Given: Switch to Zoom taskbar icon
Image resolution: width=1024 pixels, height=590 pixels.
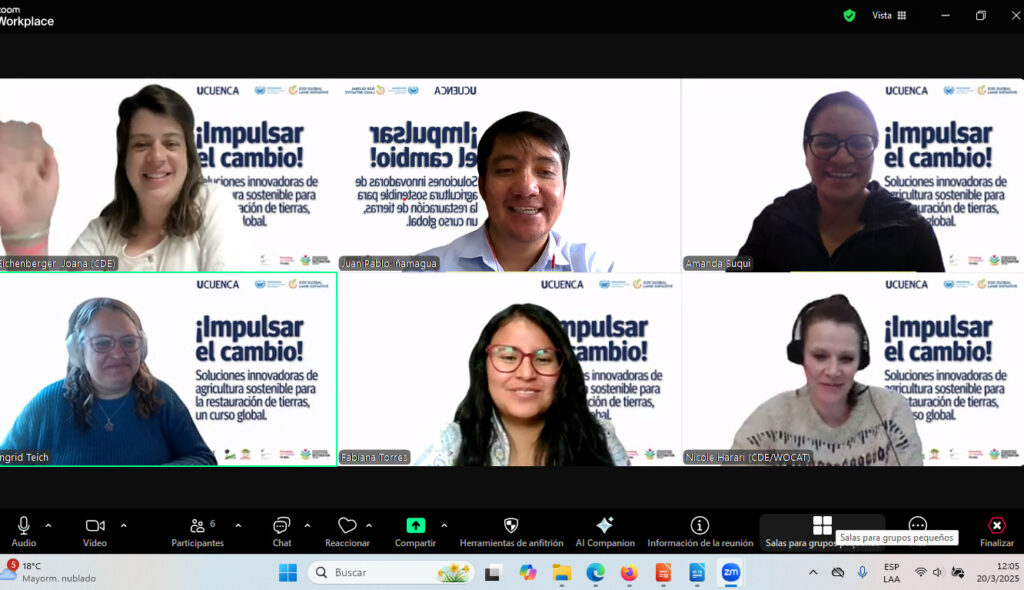Looking at the screenshot, I should [731, 573].
